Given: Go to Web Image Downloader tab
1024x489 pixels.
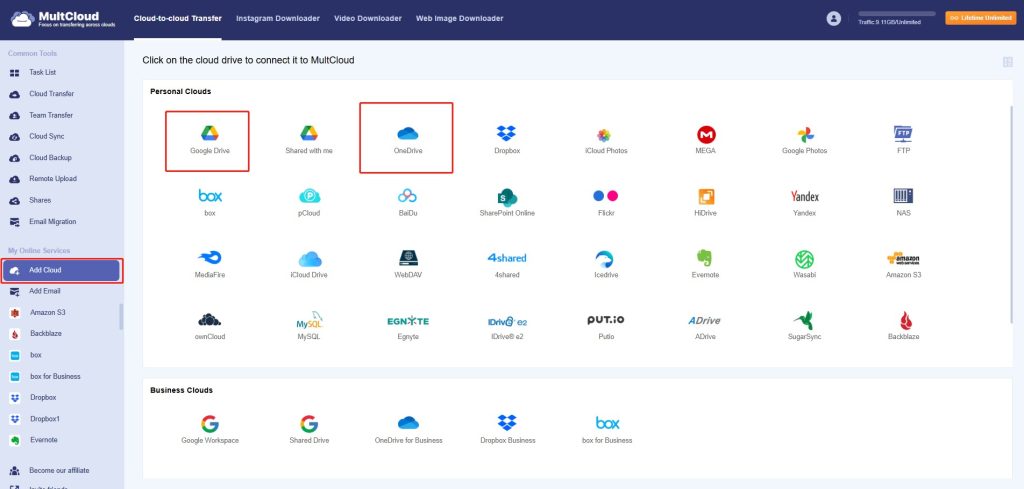Looking at the screenshot, I should tap(460, 19).
